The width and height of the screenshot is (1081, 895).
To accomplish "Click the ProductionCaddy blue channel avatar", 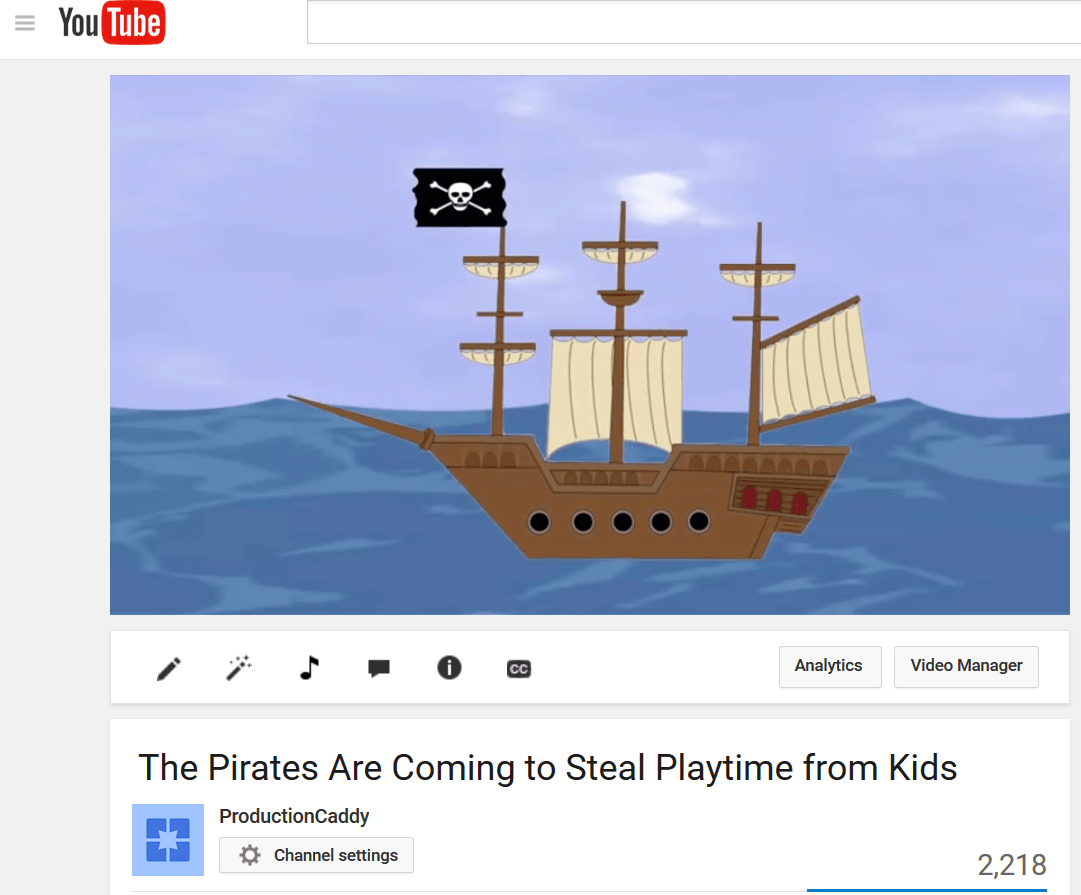I will (x=168, y=840).
